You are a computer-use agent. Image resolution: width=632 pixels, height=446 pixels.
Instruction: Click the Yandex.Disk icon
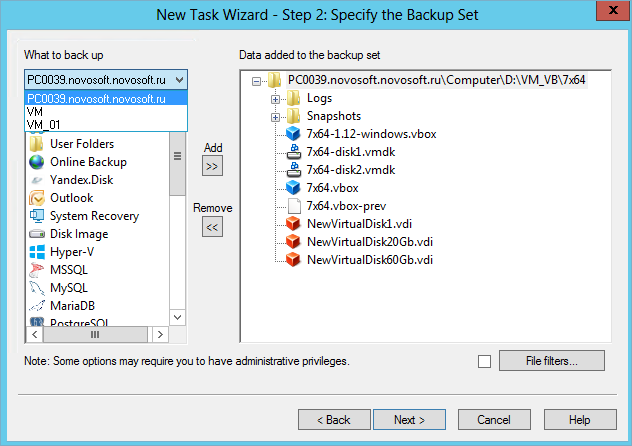[37, 180]
